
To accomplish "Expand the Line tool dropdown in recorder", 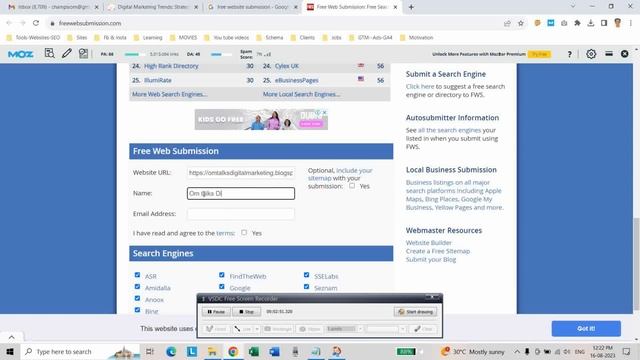I will pos(257,329).
